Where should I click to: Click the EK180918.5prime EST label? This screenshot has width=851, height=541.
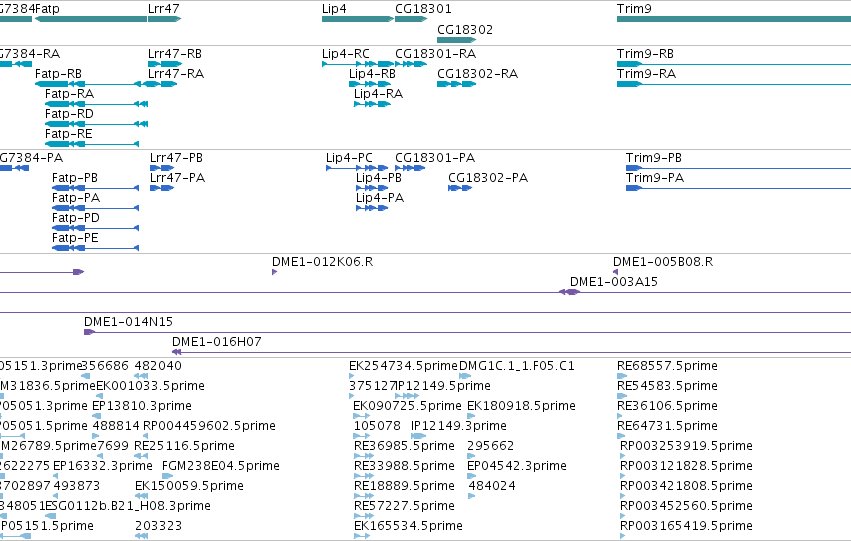pos(521,406)
